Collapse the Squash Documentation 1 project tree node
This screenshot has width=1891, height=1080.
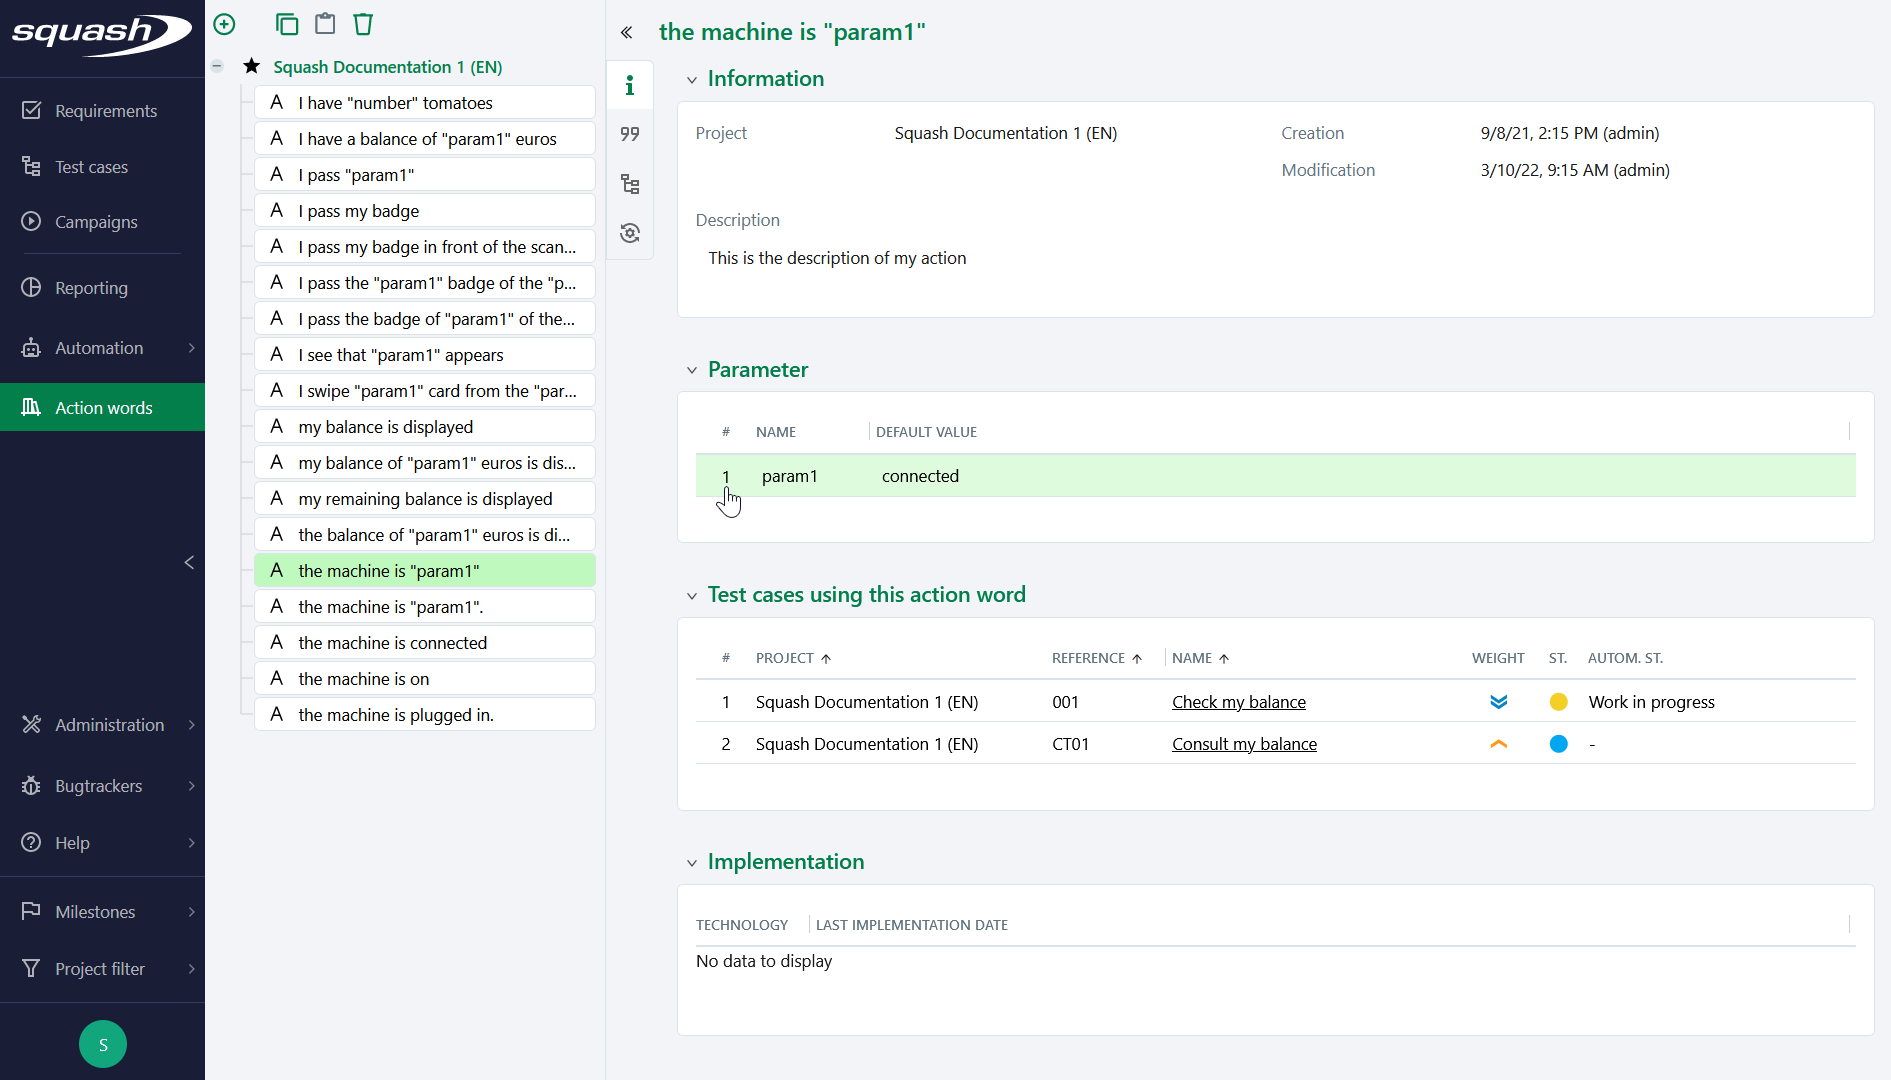217,66
